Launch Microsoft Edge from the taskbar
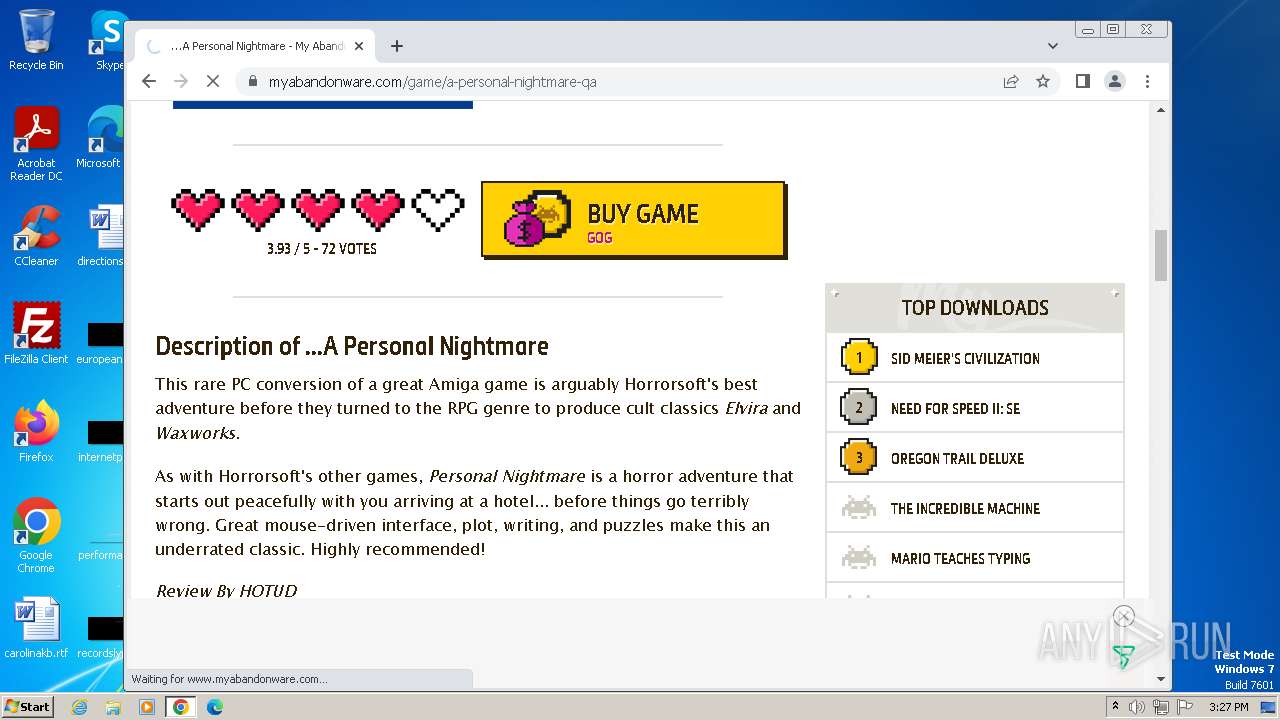This screenshot has height=720, width=1280. pos(215,707)
